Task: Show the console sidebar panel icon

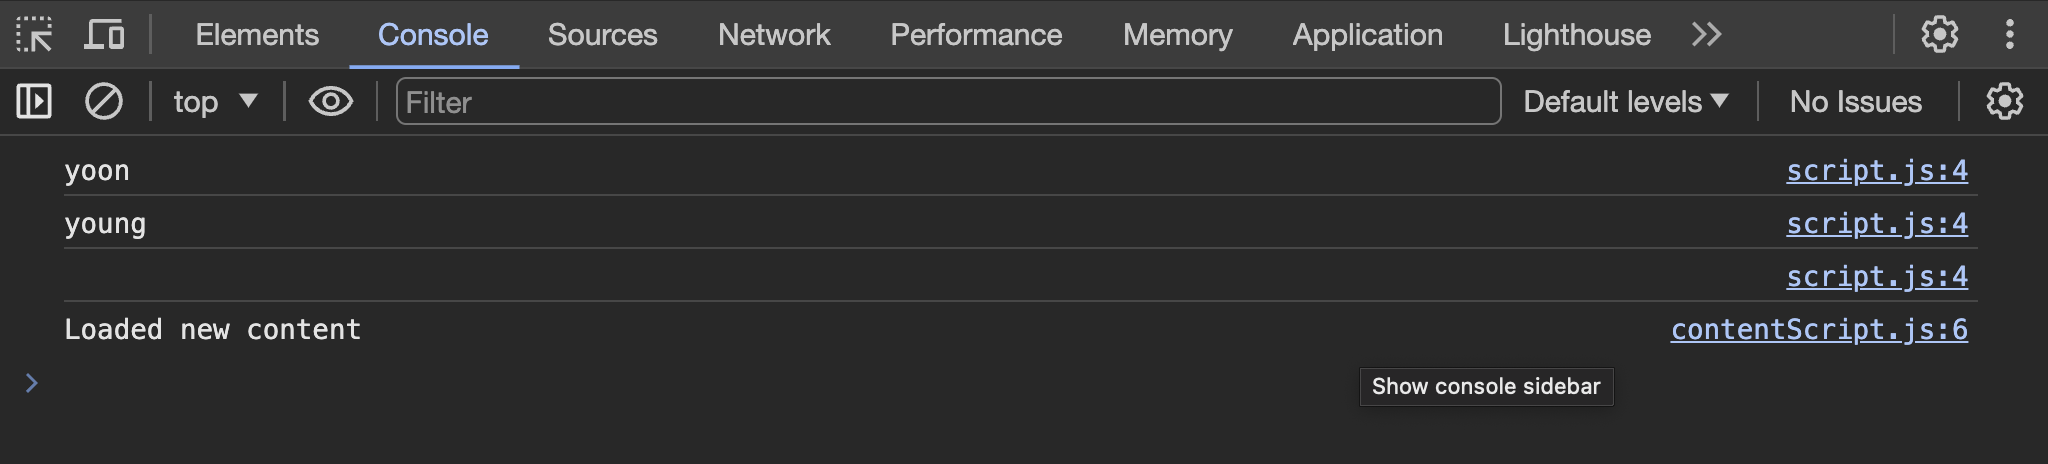Action: pos(34,102)
